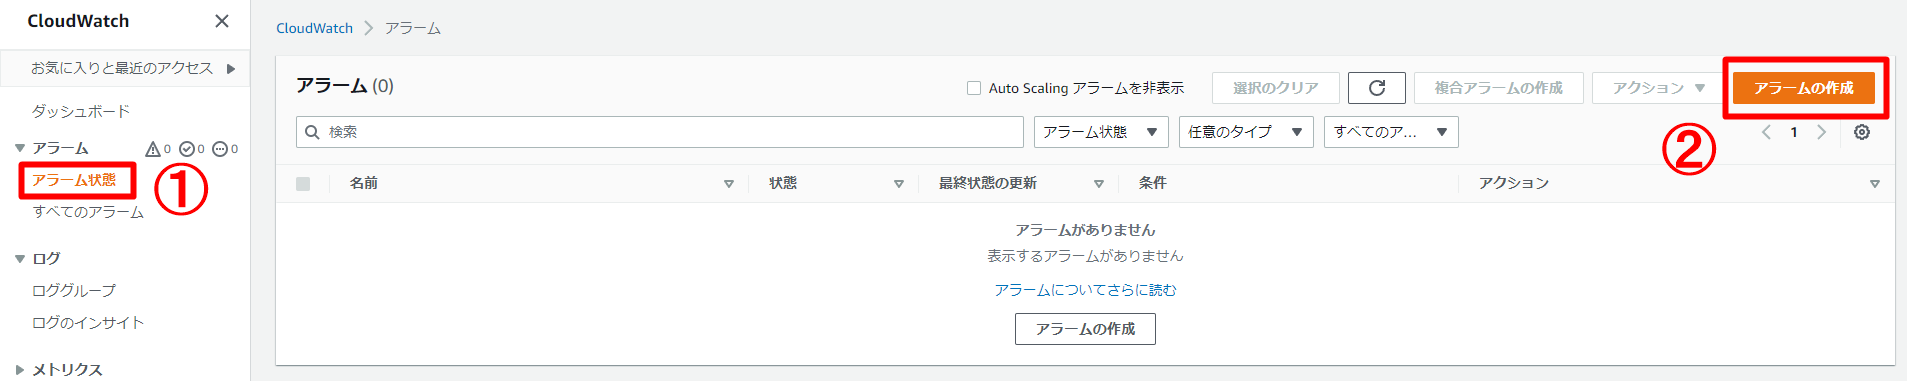Click page number 1
This screenshot has width=1907, height=381.
(1794, 132)
